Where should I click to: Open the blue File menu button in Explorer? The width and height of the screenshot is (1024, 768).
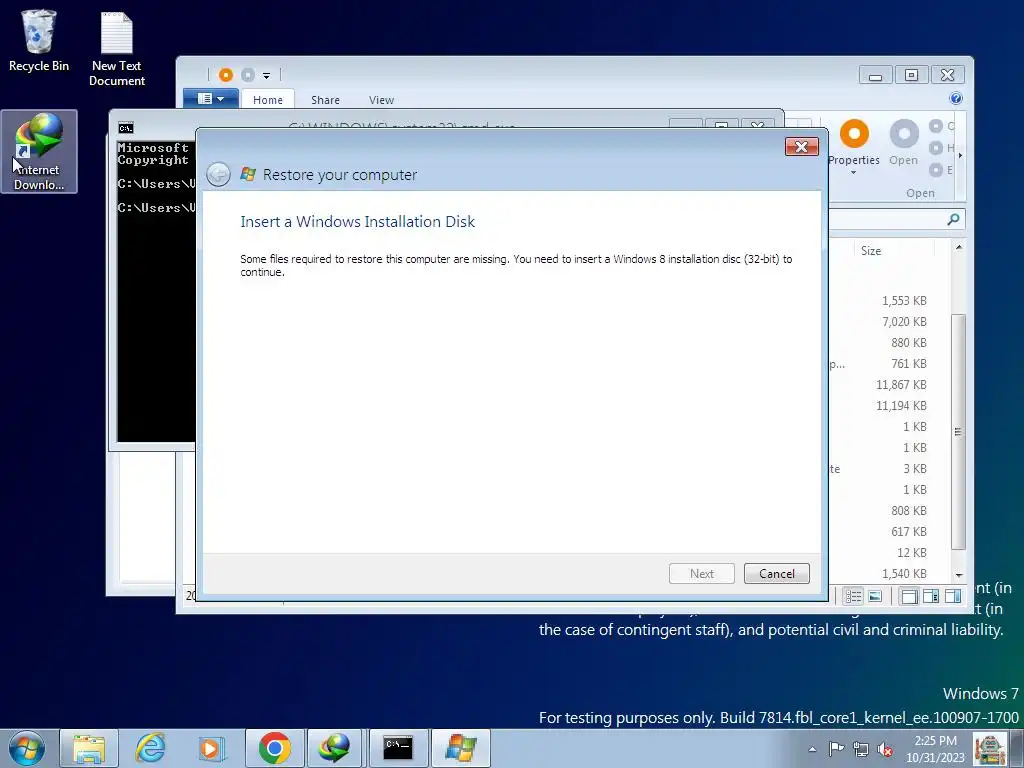pos(210,99)
